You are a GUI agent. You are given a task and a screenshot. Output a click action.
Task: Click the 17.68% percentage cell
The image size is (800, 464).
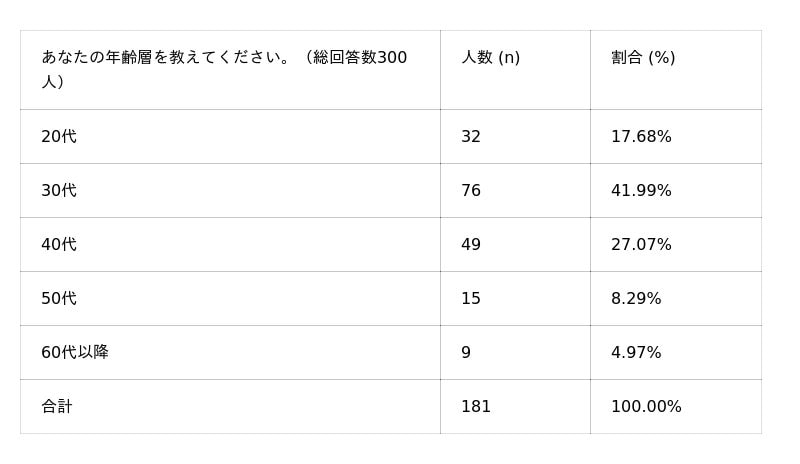coord(641,137)
